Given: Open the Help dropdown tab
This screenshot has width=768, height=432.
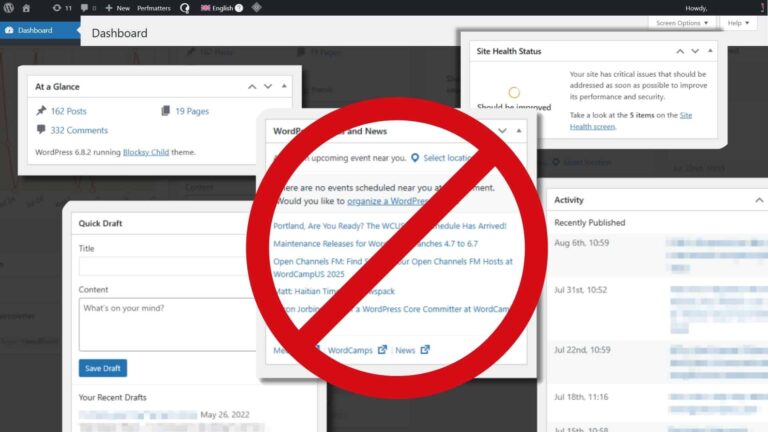Looking at the screenshot, I should (x=738, y=22).
